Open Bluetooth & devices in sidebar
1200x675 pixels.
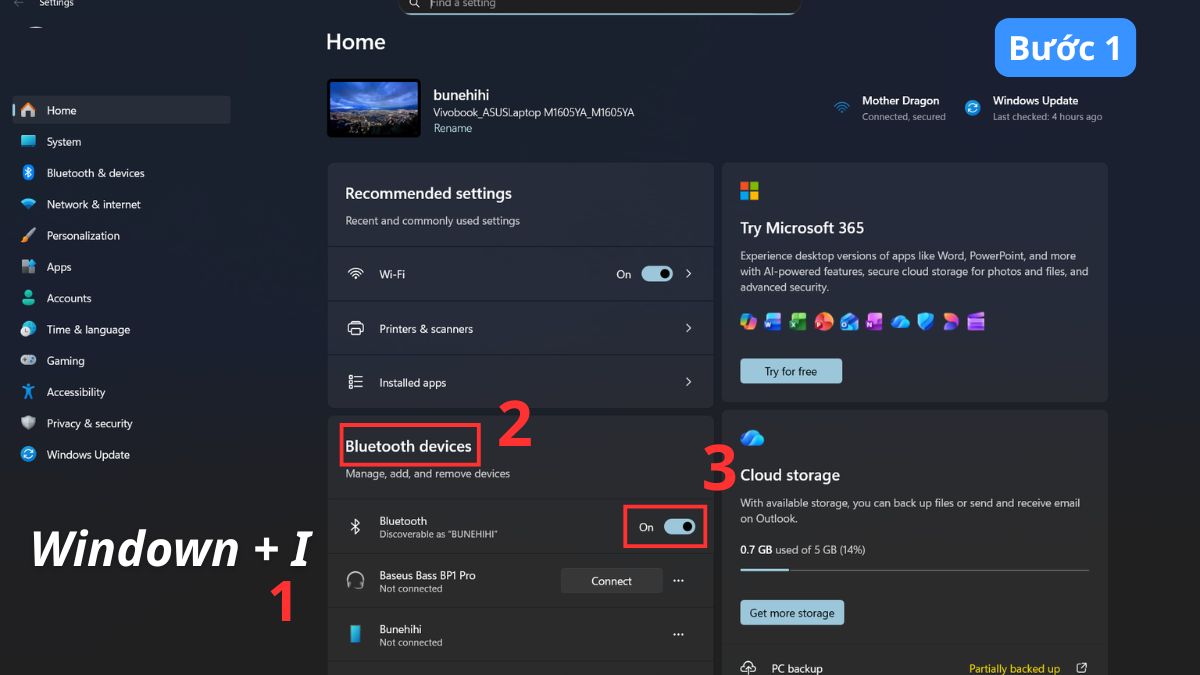pyautogui.click(x=122, y=173)
